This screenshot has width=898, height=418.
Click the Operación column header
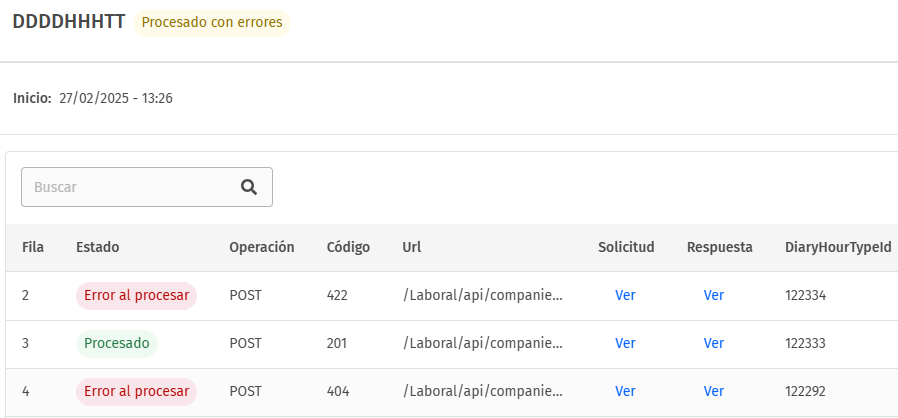262,247
